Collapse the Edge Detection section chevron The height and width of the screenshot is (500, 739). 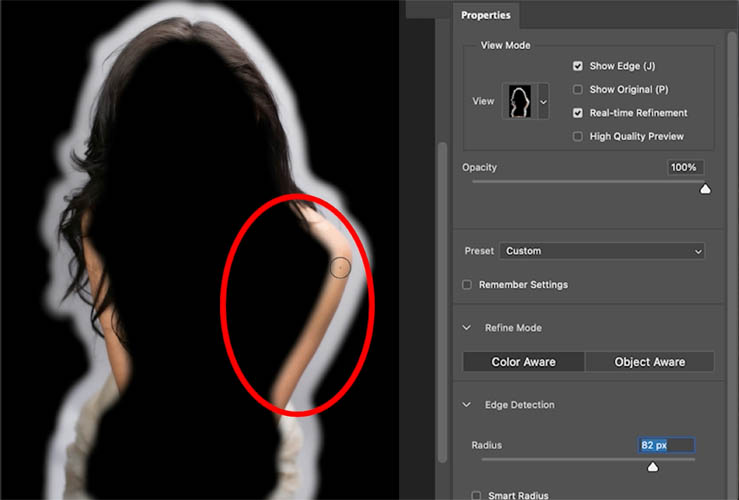pyautogui.click(x=467, y=404)
